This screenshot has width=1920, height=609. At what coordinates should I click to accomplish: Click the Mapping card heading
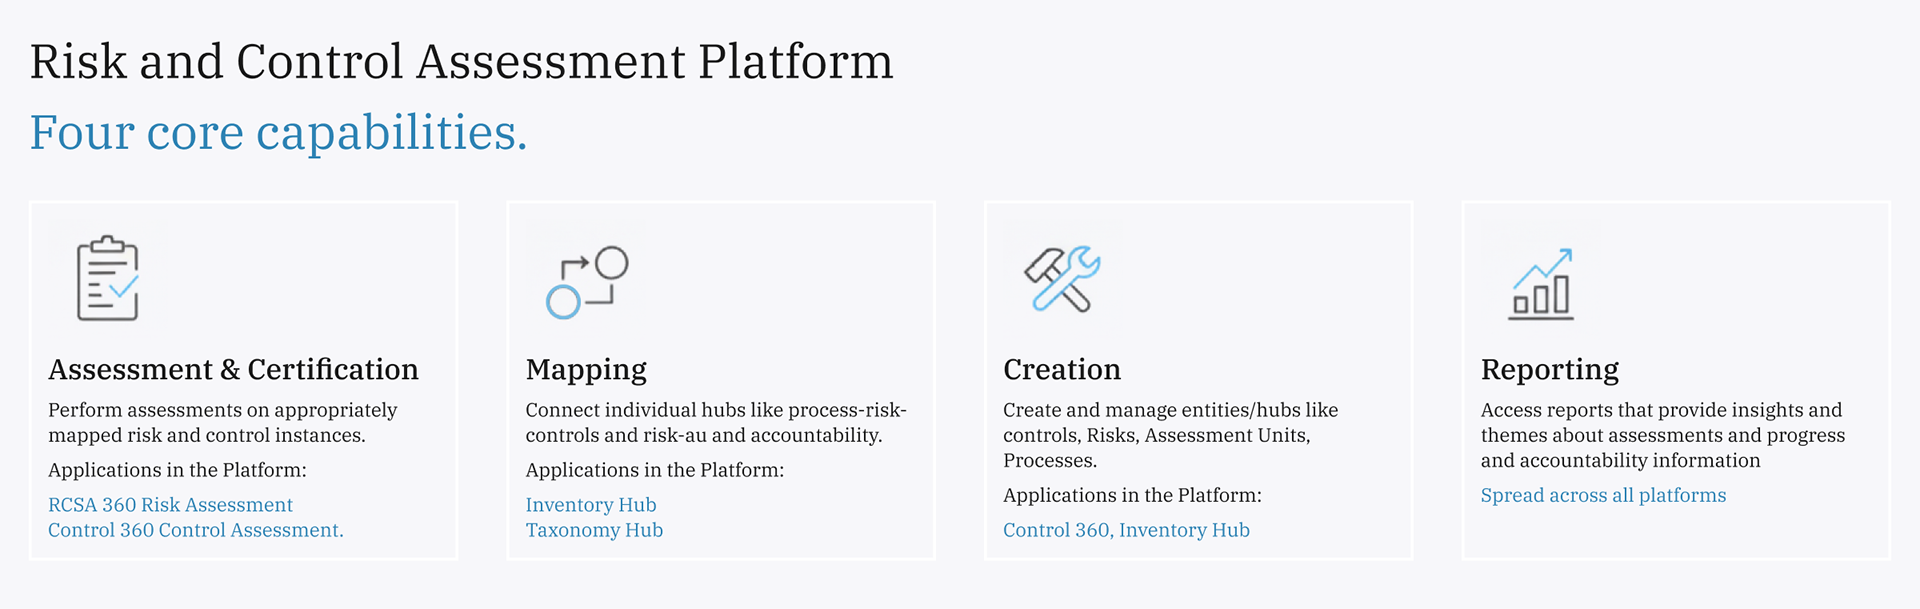click(x=586, y=370)
